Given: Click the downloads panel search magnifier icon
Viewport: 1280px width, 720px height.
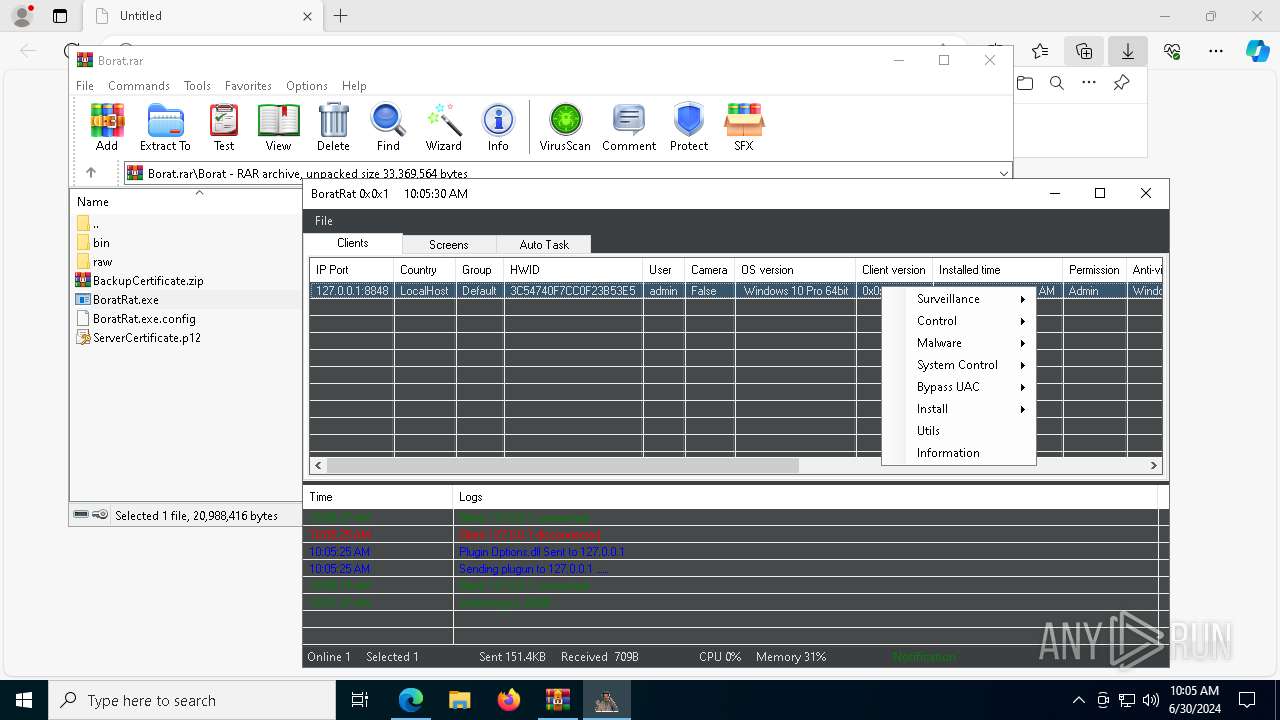Looking at the screenshot, I should point(1057,83).
